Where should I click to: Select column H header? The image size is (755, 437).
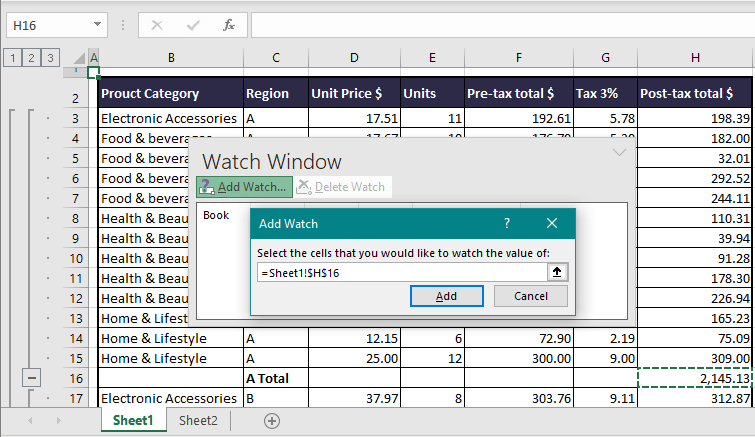coord(695,58)
